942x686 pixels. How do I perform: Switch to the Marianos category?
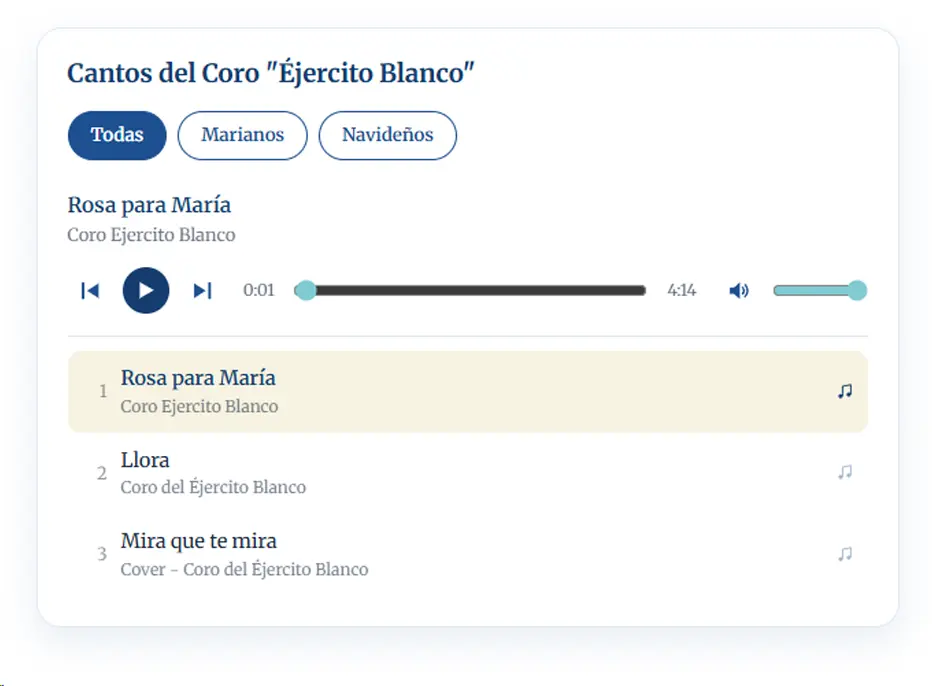[243, 135]
